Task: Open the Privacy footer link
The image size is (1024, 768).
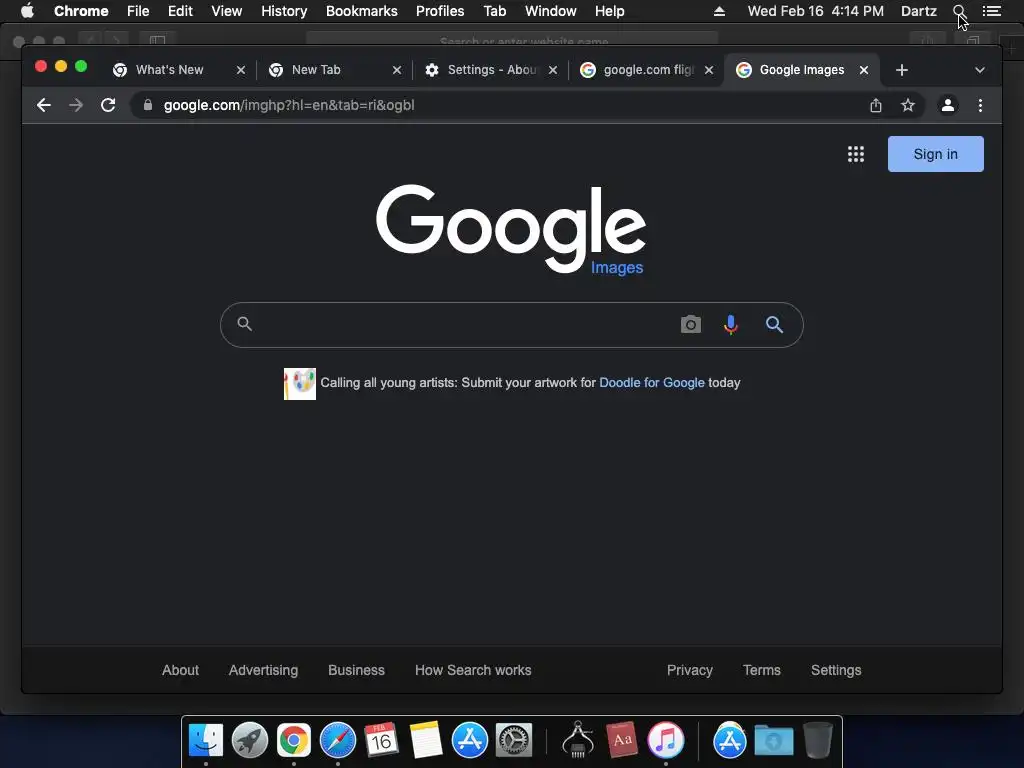Action: (x=690, y=670)
